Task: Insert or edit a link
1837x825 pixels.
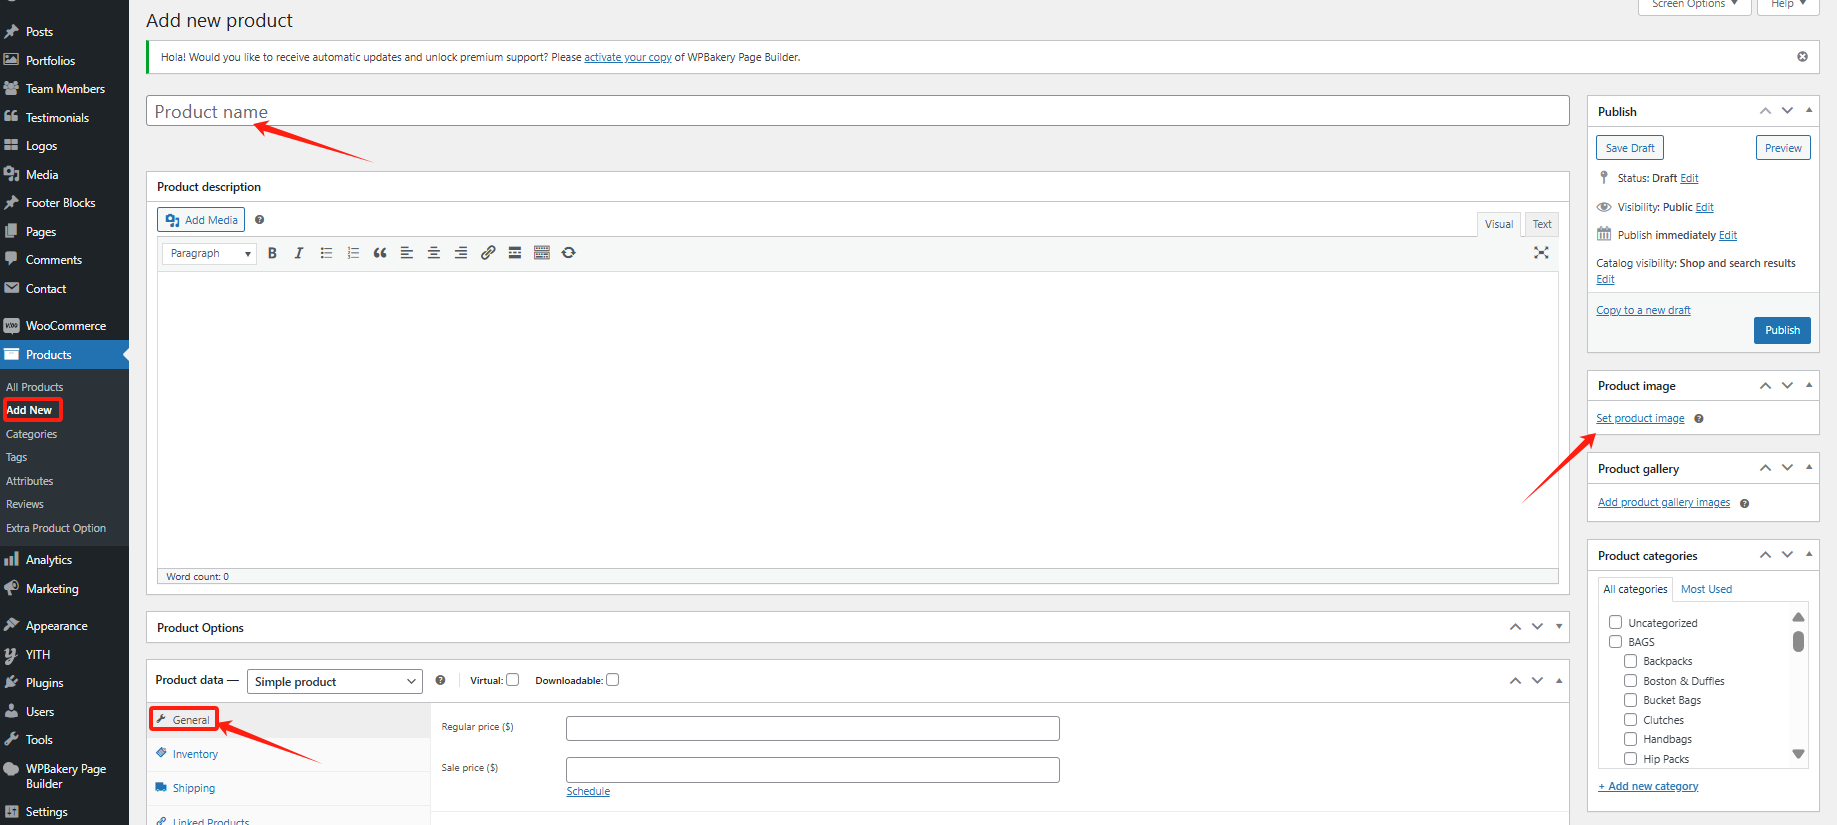Action: (x=488, y=253)
